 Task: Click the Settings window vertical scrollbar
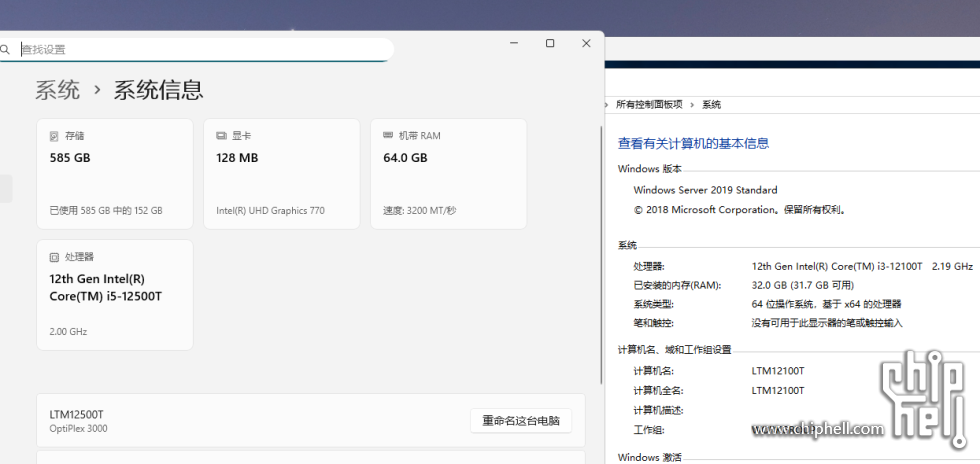pyautogui.click(x=601, y=255)
